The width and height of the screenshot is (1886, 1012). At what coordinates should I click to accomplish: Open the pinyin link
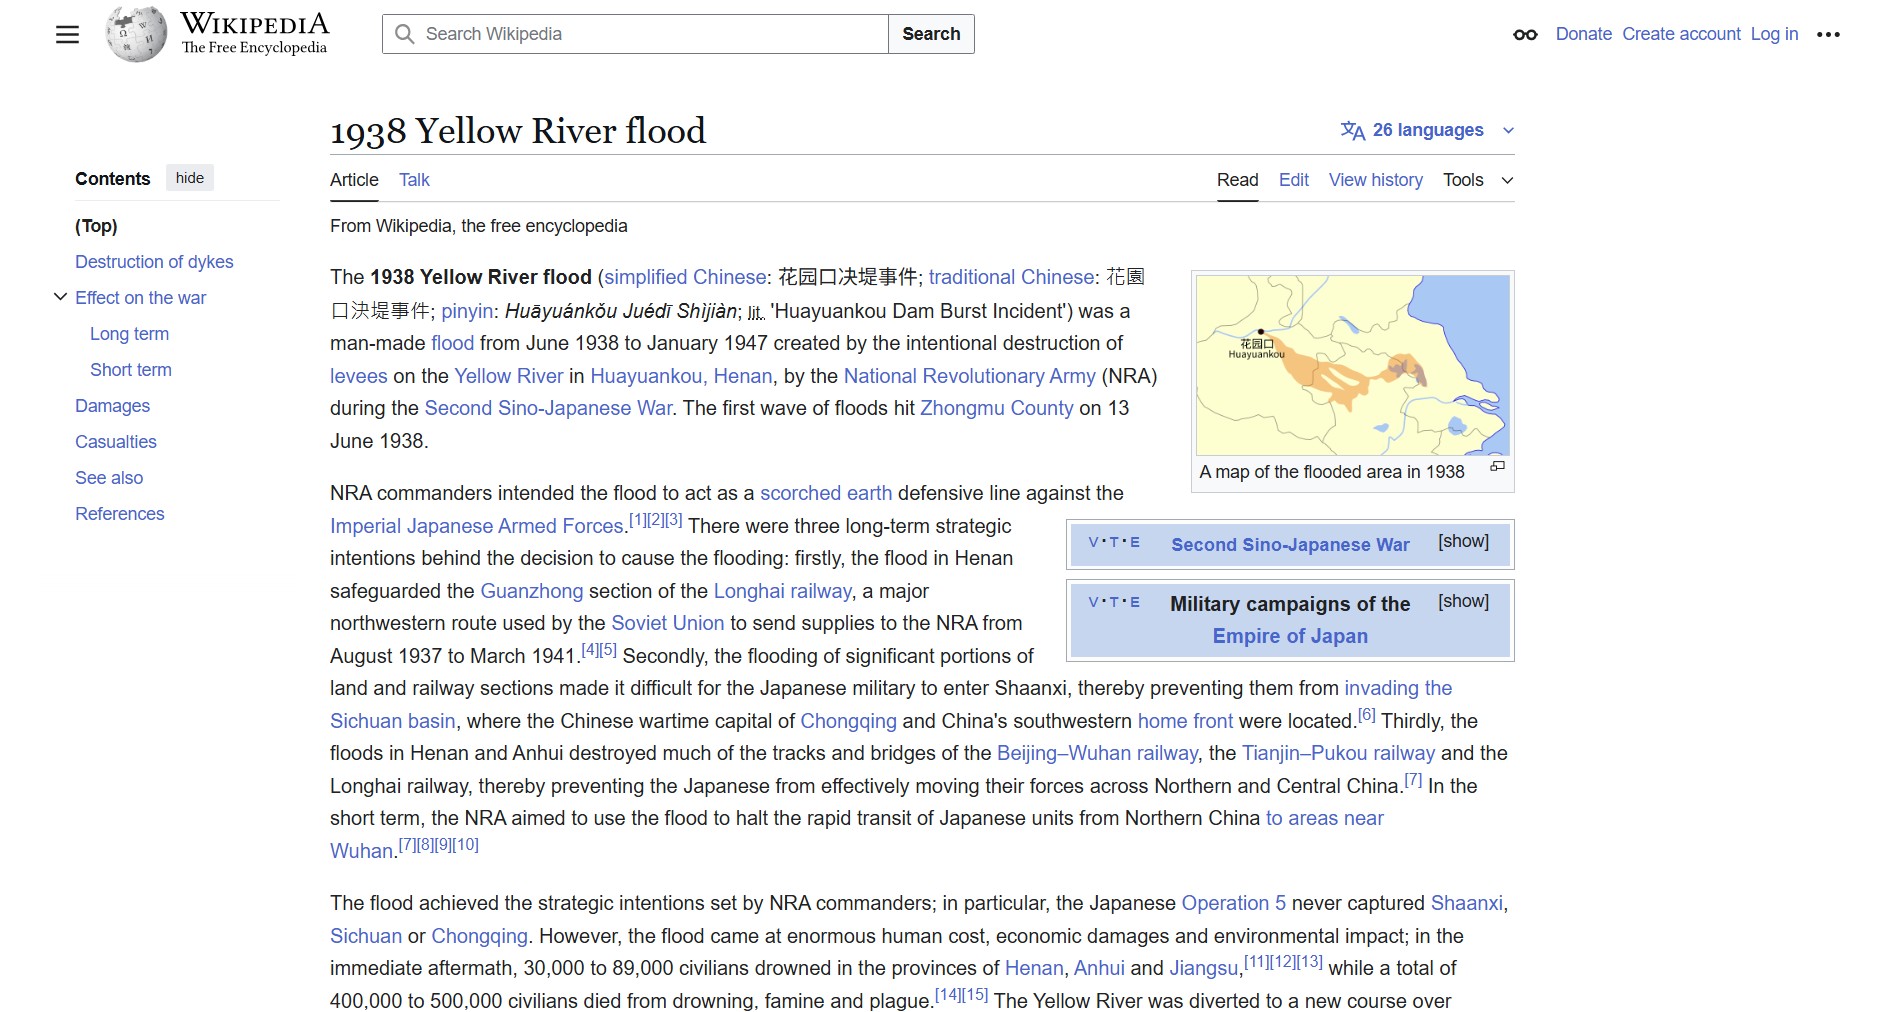pos(467,311)
